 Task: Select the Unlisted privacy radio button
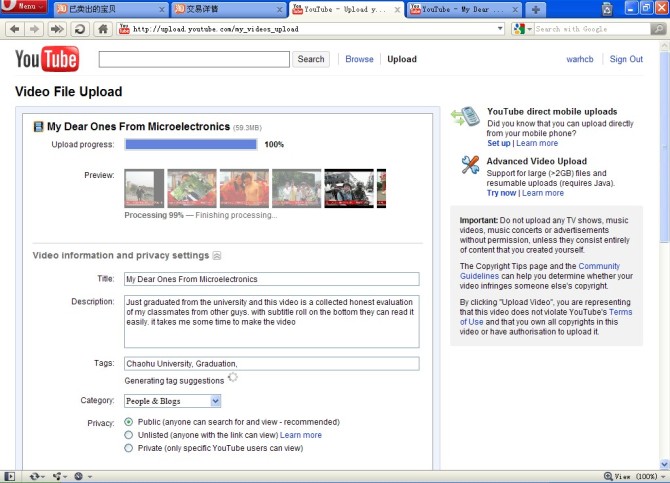[129, 435]
